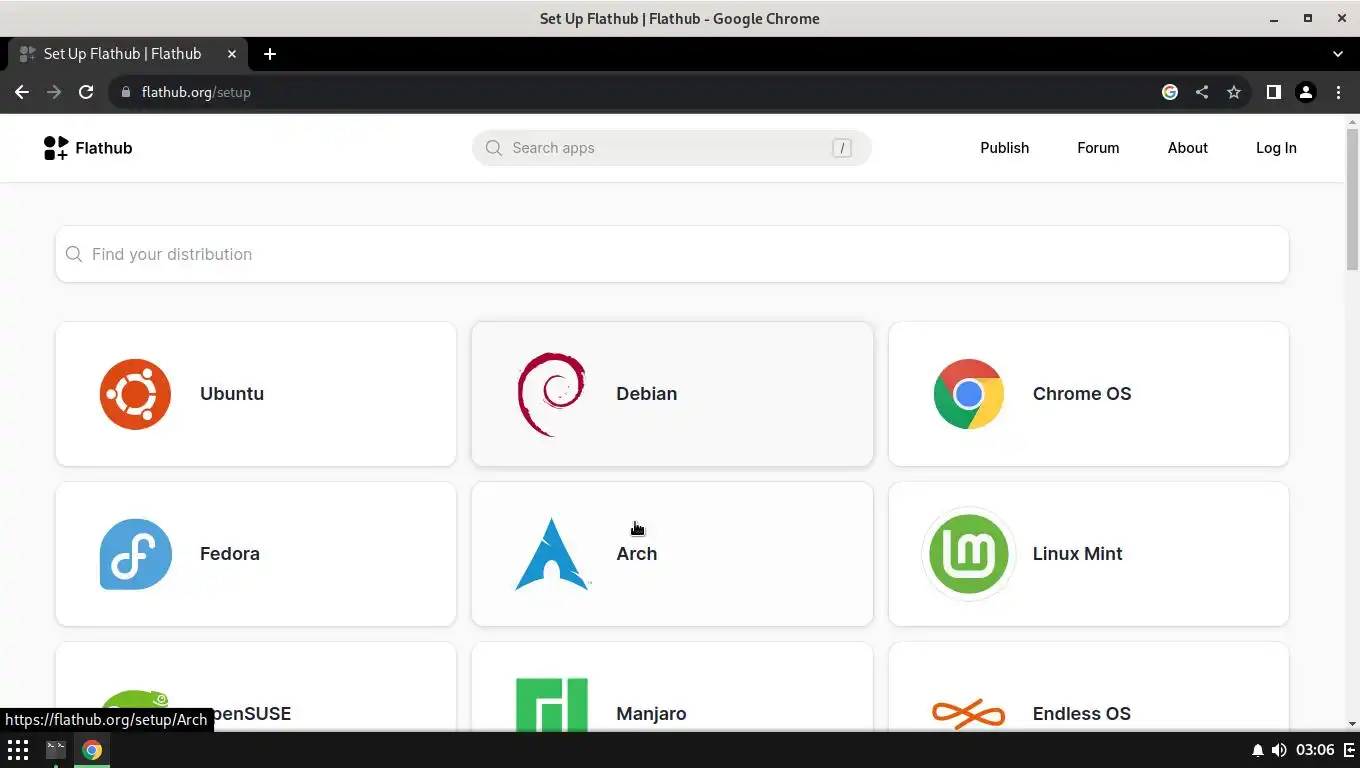Select the Debian swirl logo

[551, 394]
